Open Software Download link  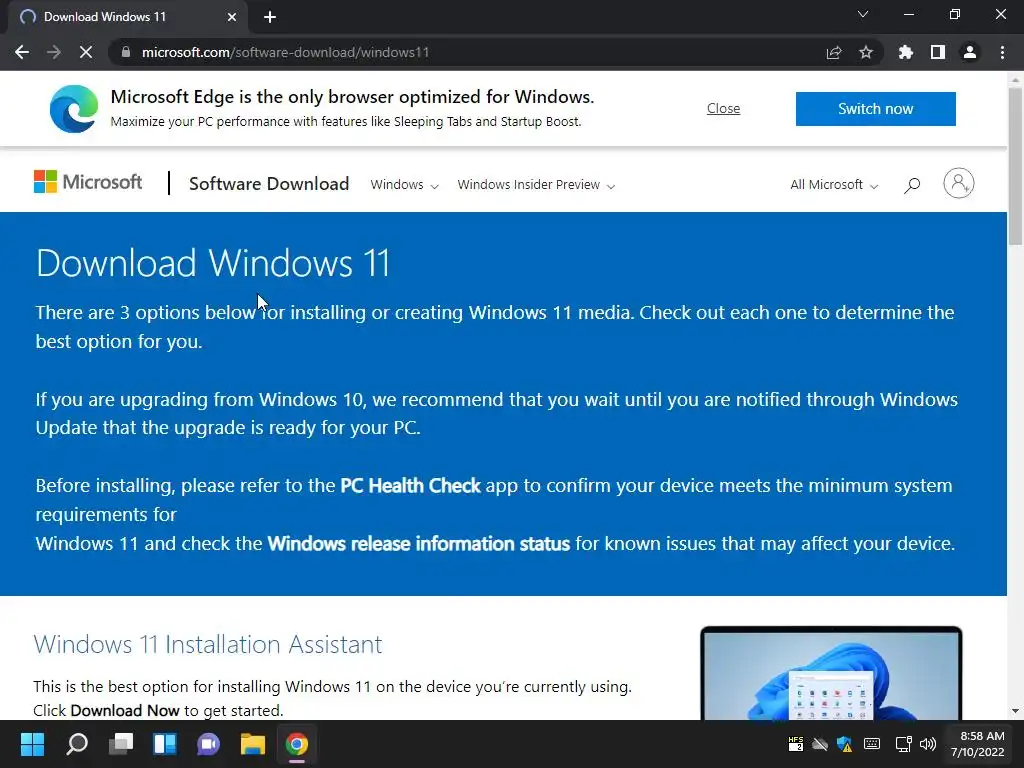coord(269,184)
